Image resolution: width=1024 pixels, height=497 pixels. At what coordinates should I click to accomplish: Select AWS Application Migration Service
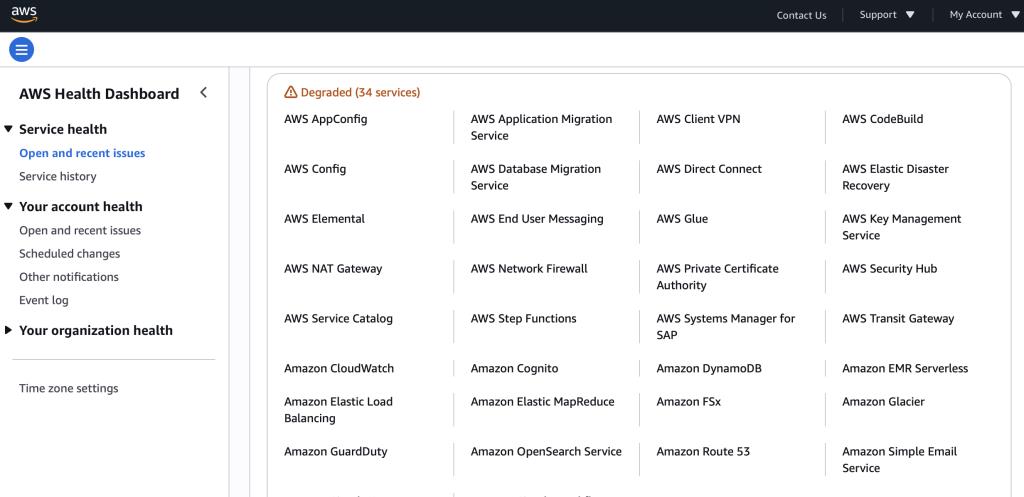(x=541, y=127)
